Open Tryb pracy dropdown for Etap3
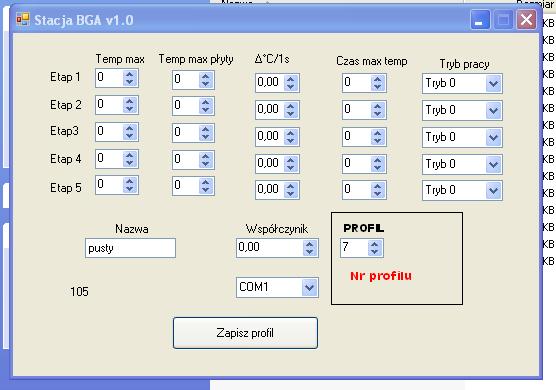The height and width of the screenshot is (390, 556). (493, 138)
